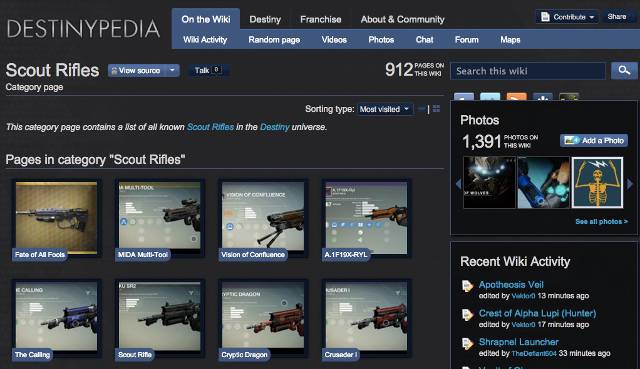
Task: Open TheDefiant604 user profile
Action: 534,353
